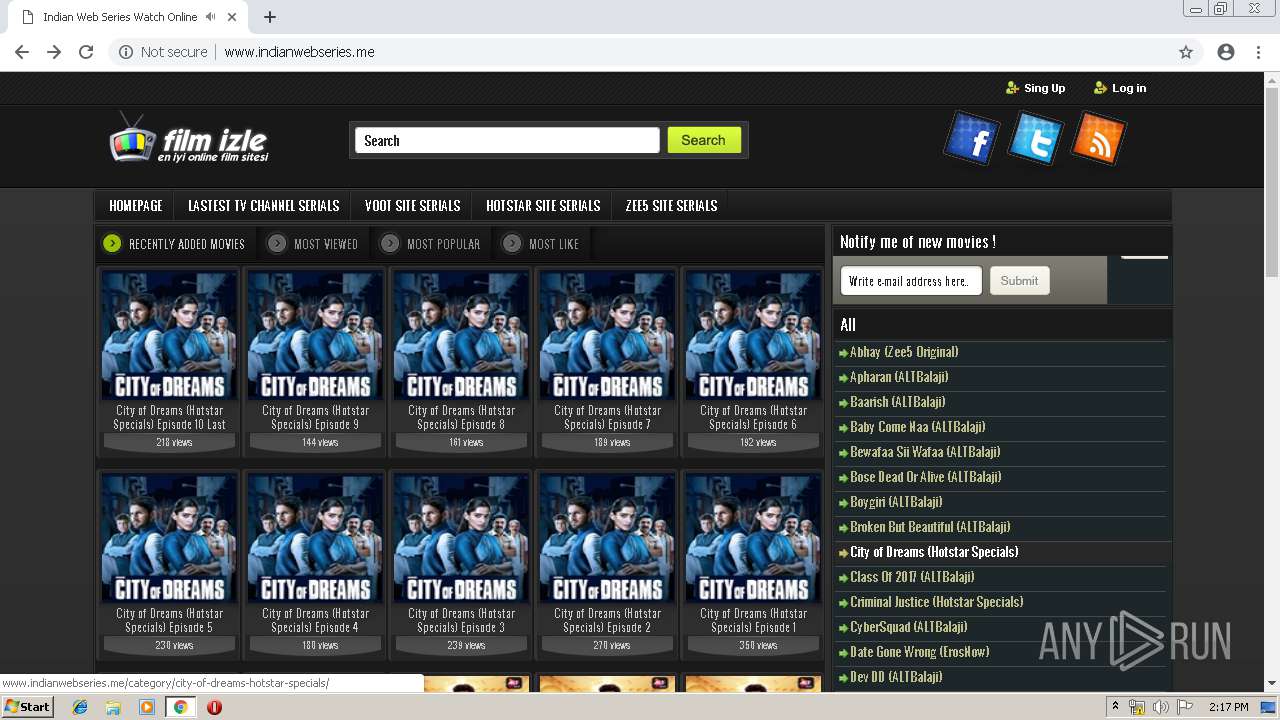The image size is (1280, 720).
Task: Click the green Search button
Action: (704, 140)
